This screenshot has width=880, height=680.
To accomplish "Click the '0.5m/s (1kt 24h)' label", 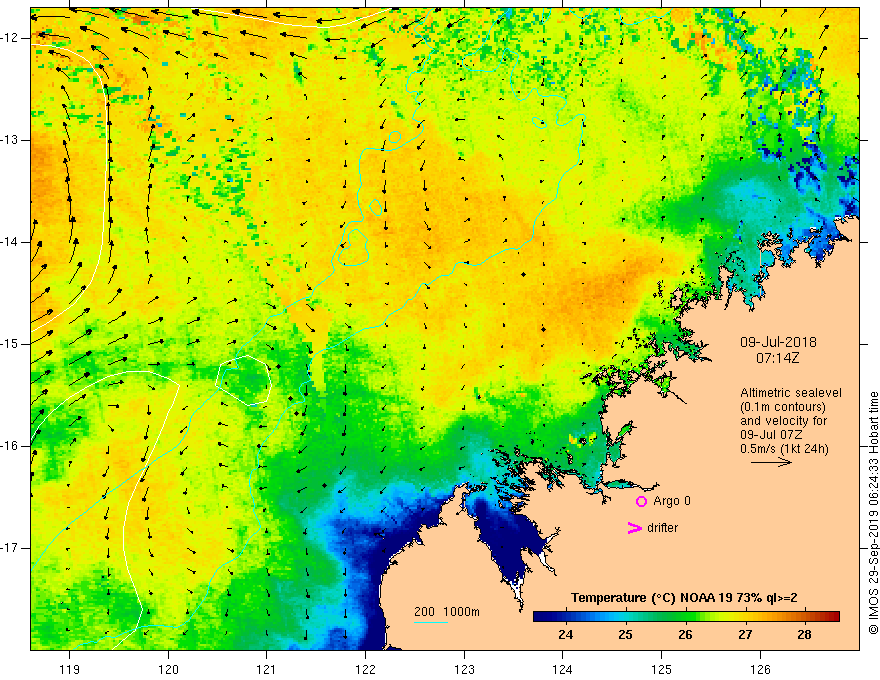I will [784, 449].
